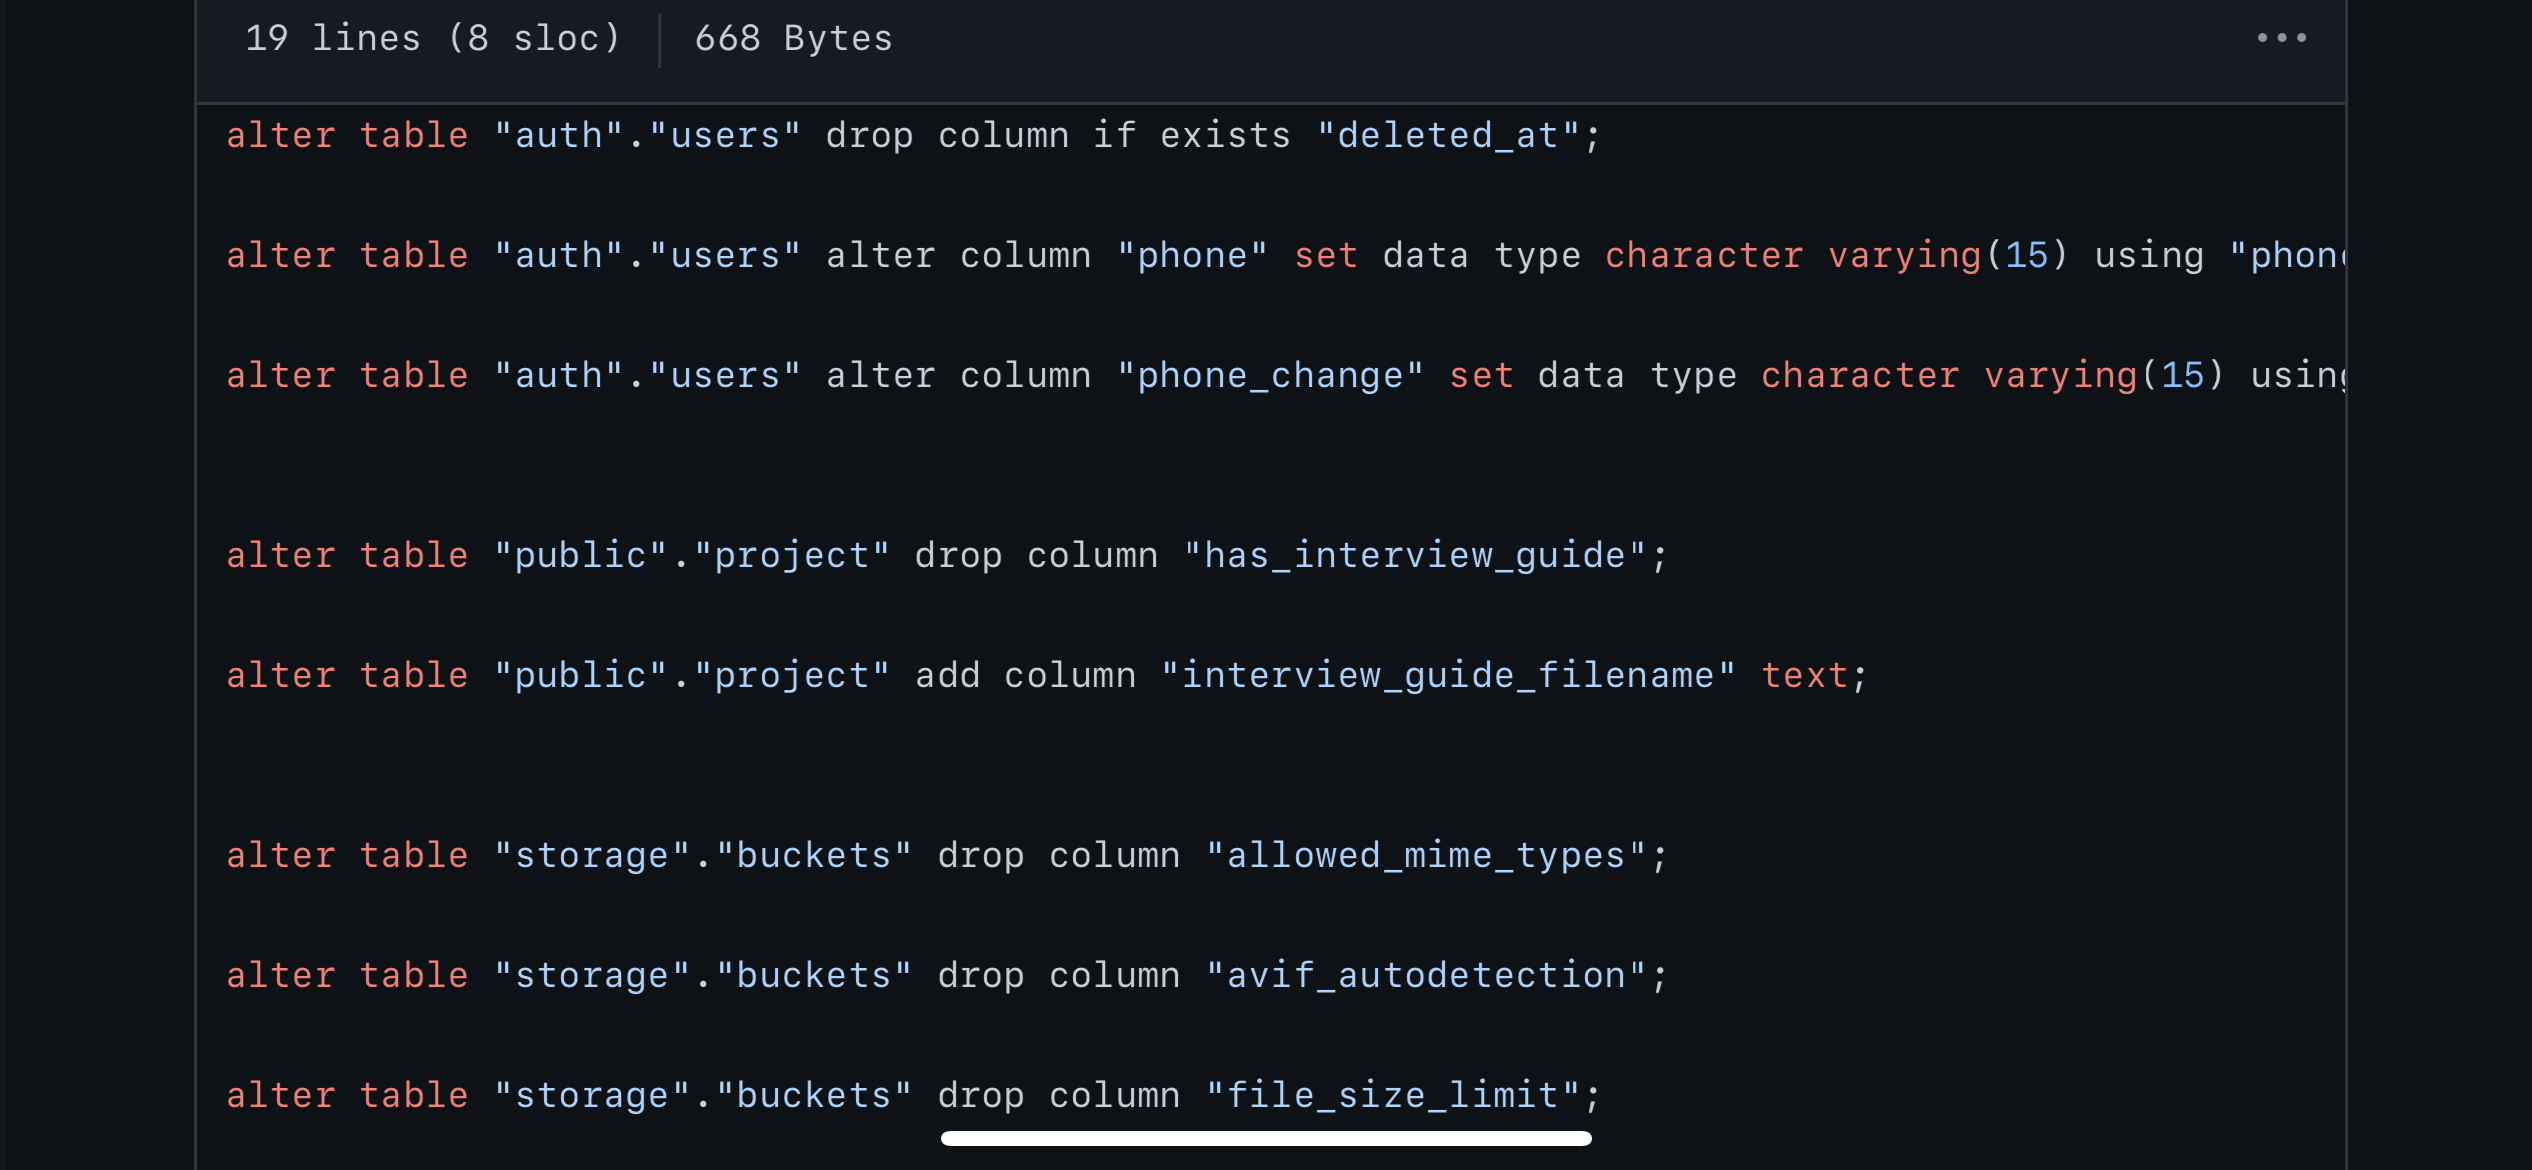
Task: Select the 'public'.'project' table reference
Action: click(691, 555)
